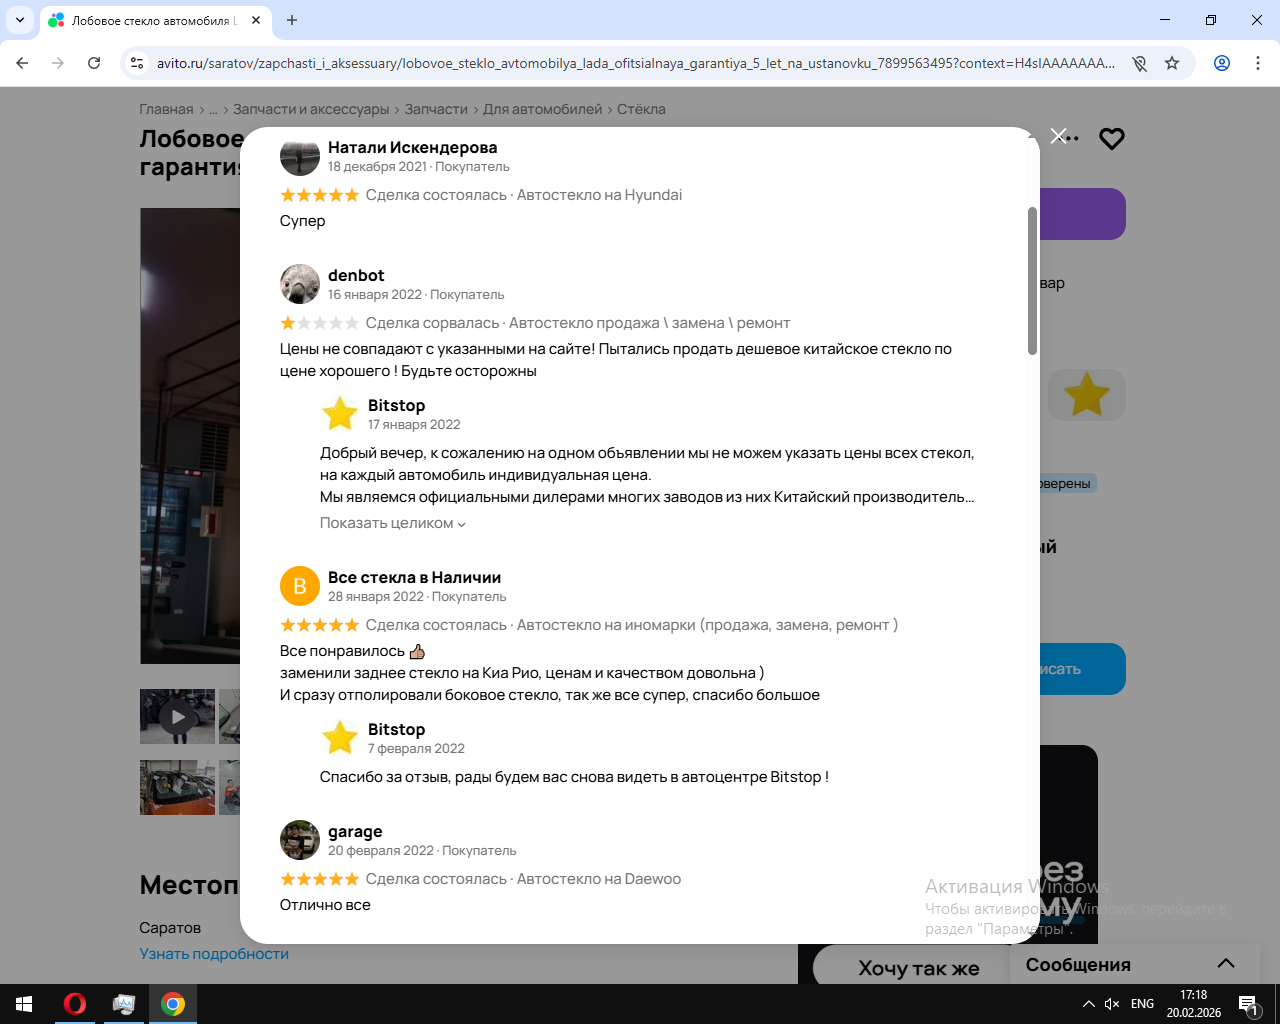
Task: Open the garage user's avatar
Action: pyautogui.click(x=300, y=840)
